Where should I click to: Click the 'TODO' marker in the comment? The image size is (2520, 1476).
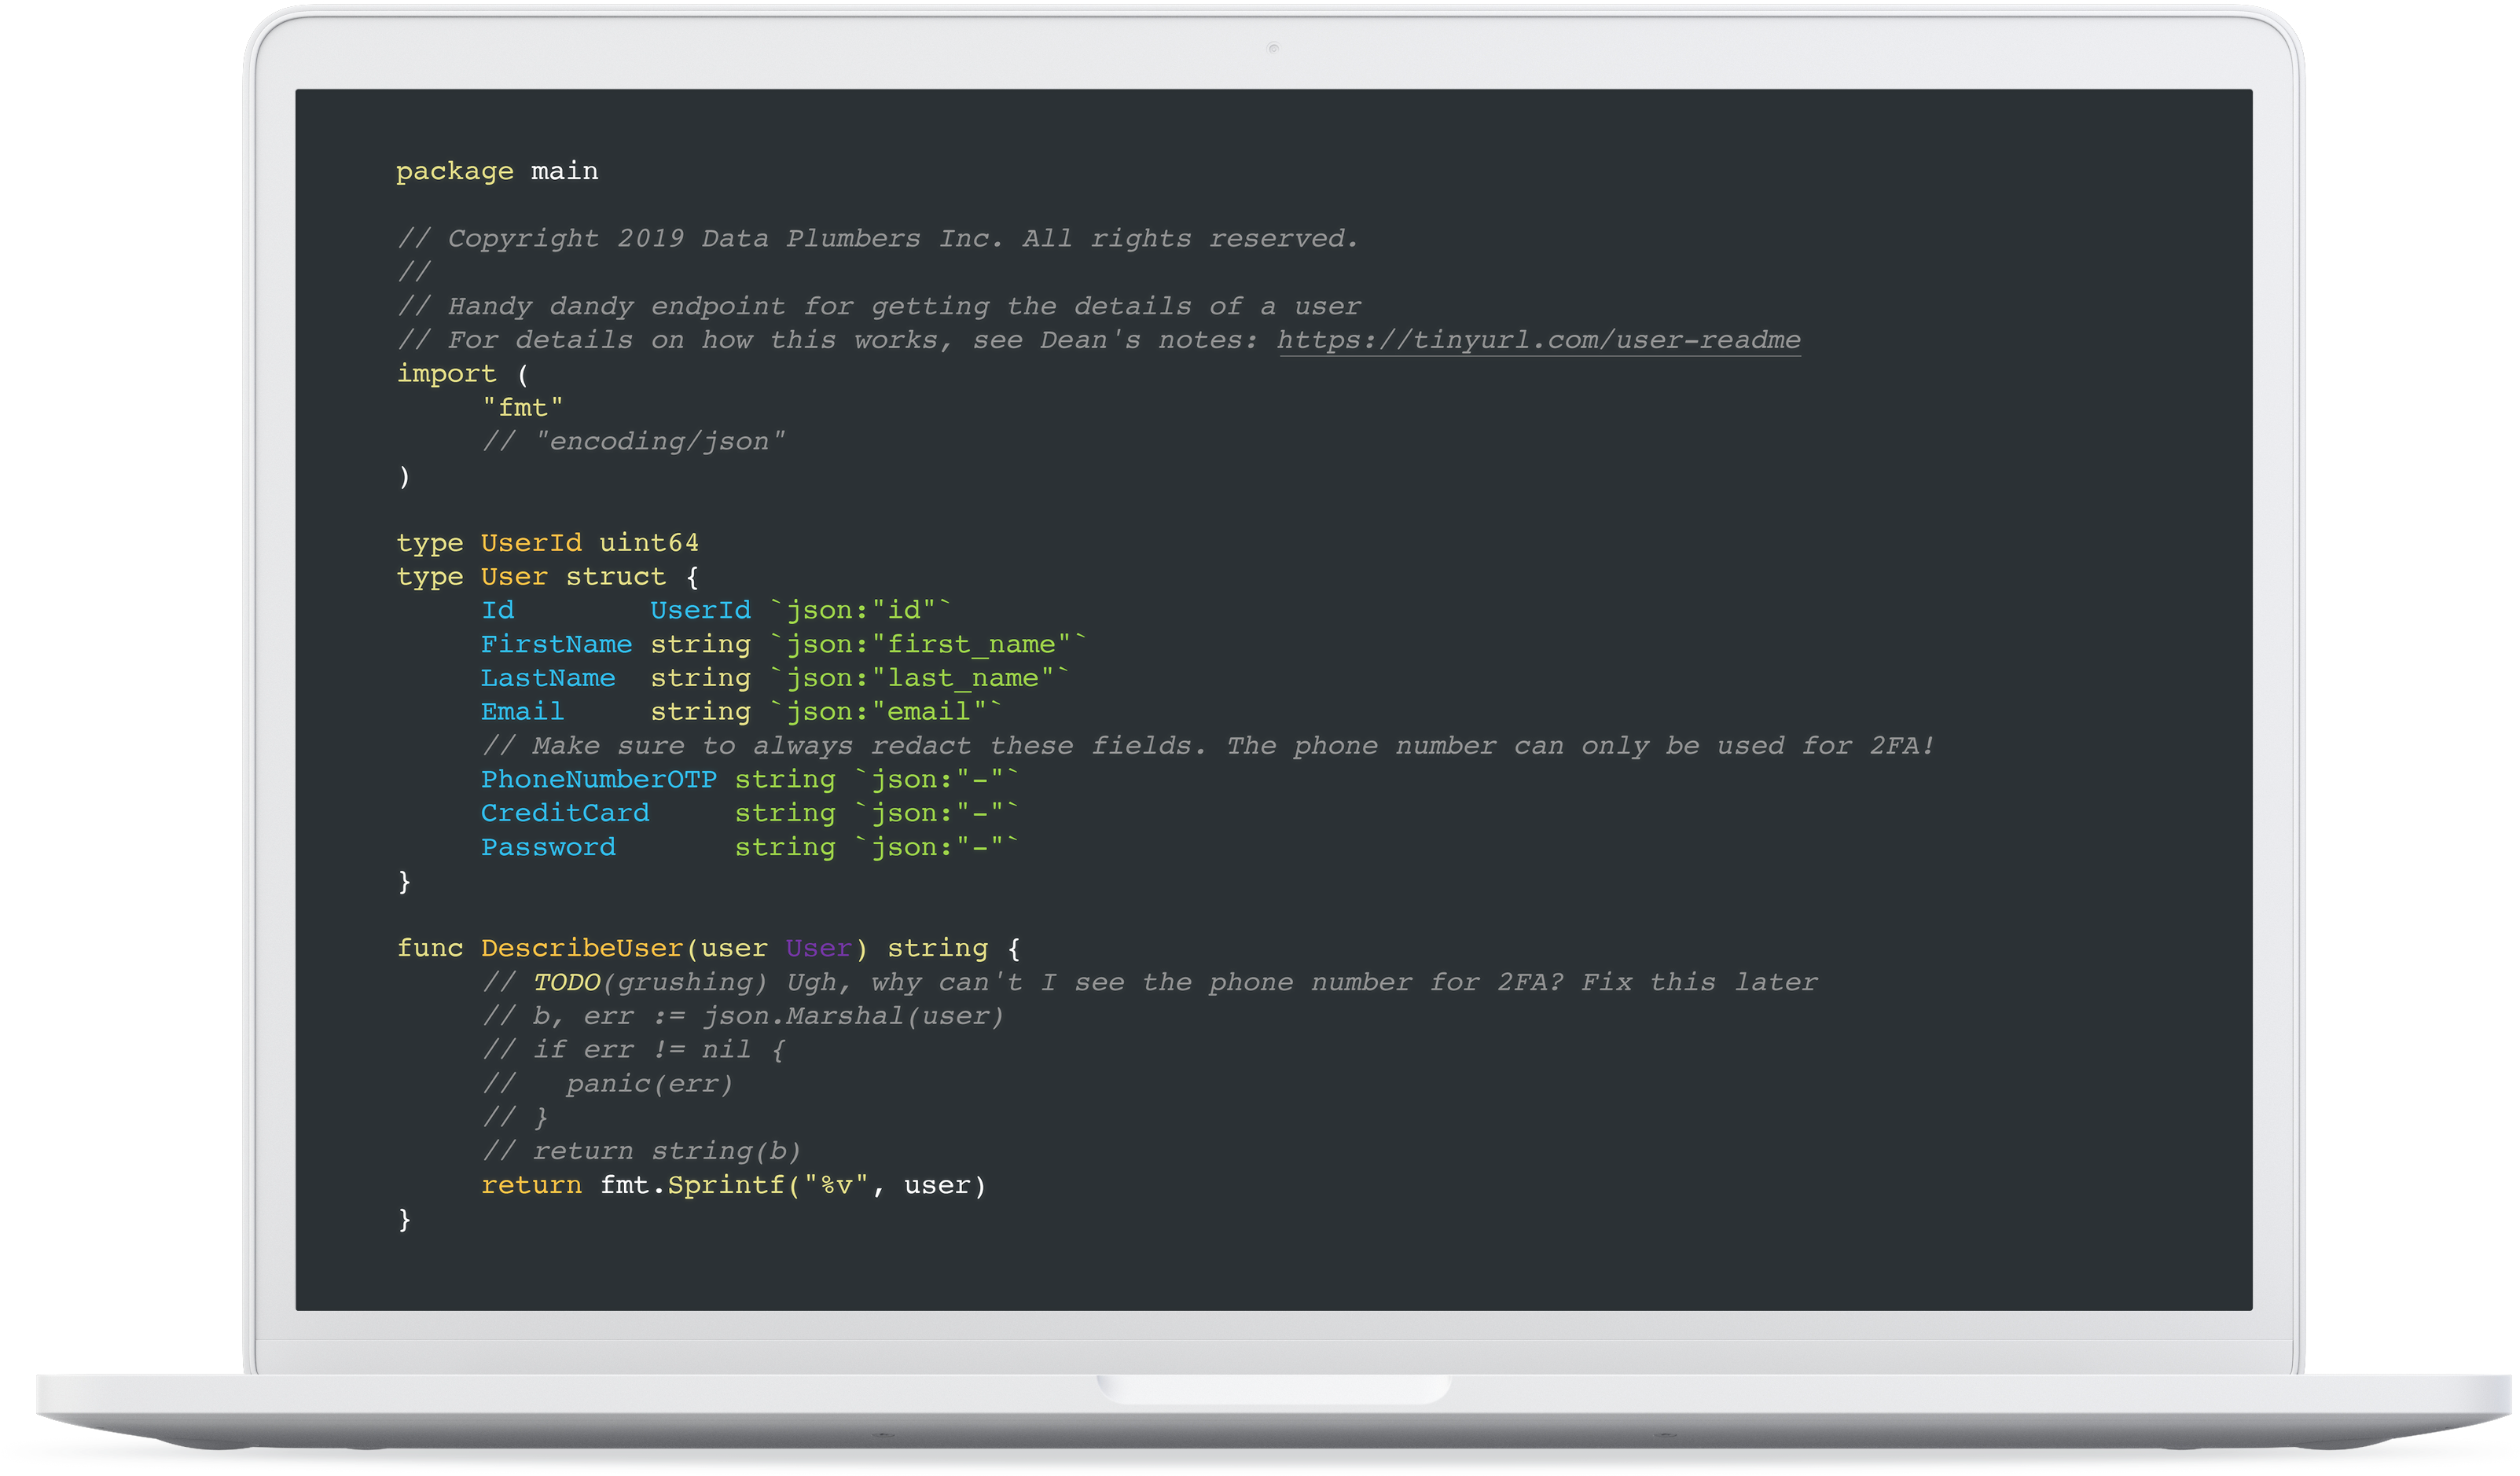tap(566, 982)
